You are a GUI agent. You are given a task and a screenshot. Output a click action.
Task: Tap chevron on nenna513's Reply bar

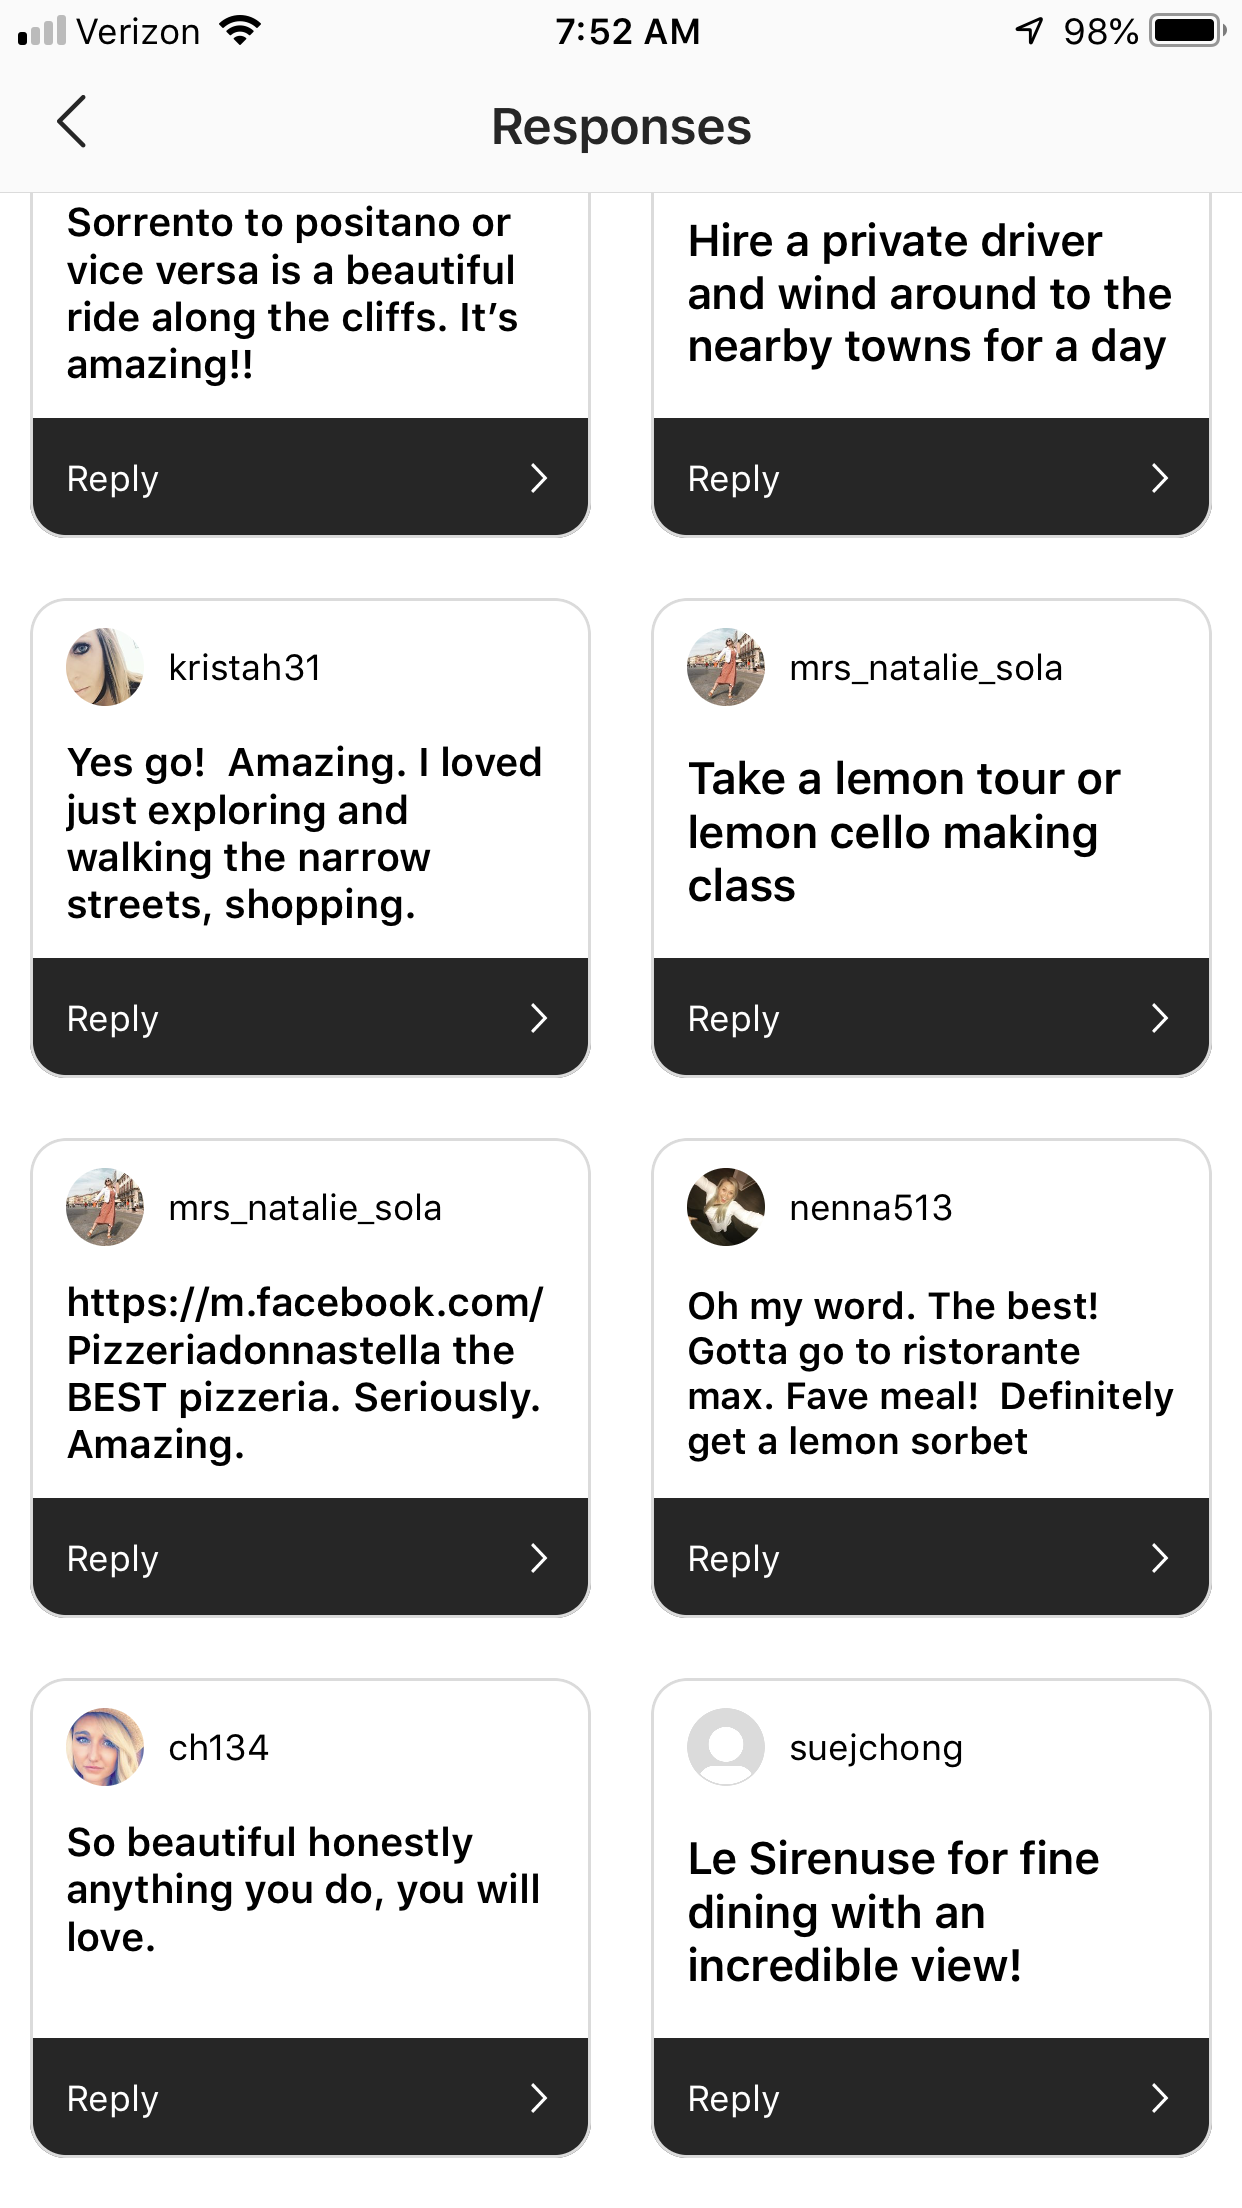click(1159, 1558)
